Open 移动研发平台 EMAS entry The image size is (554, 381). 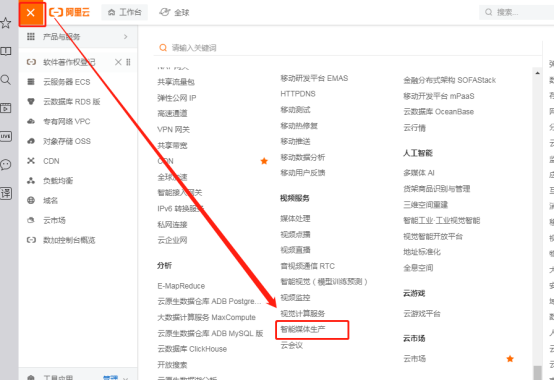click(314, 78)
